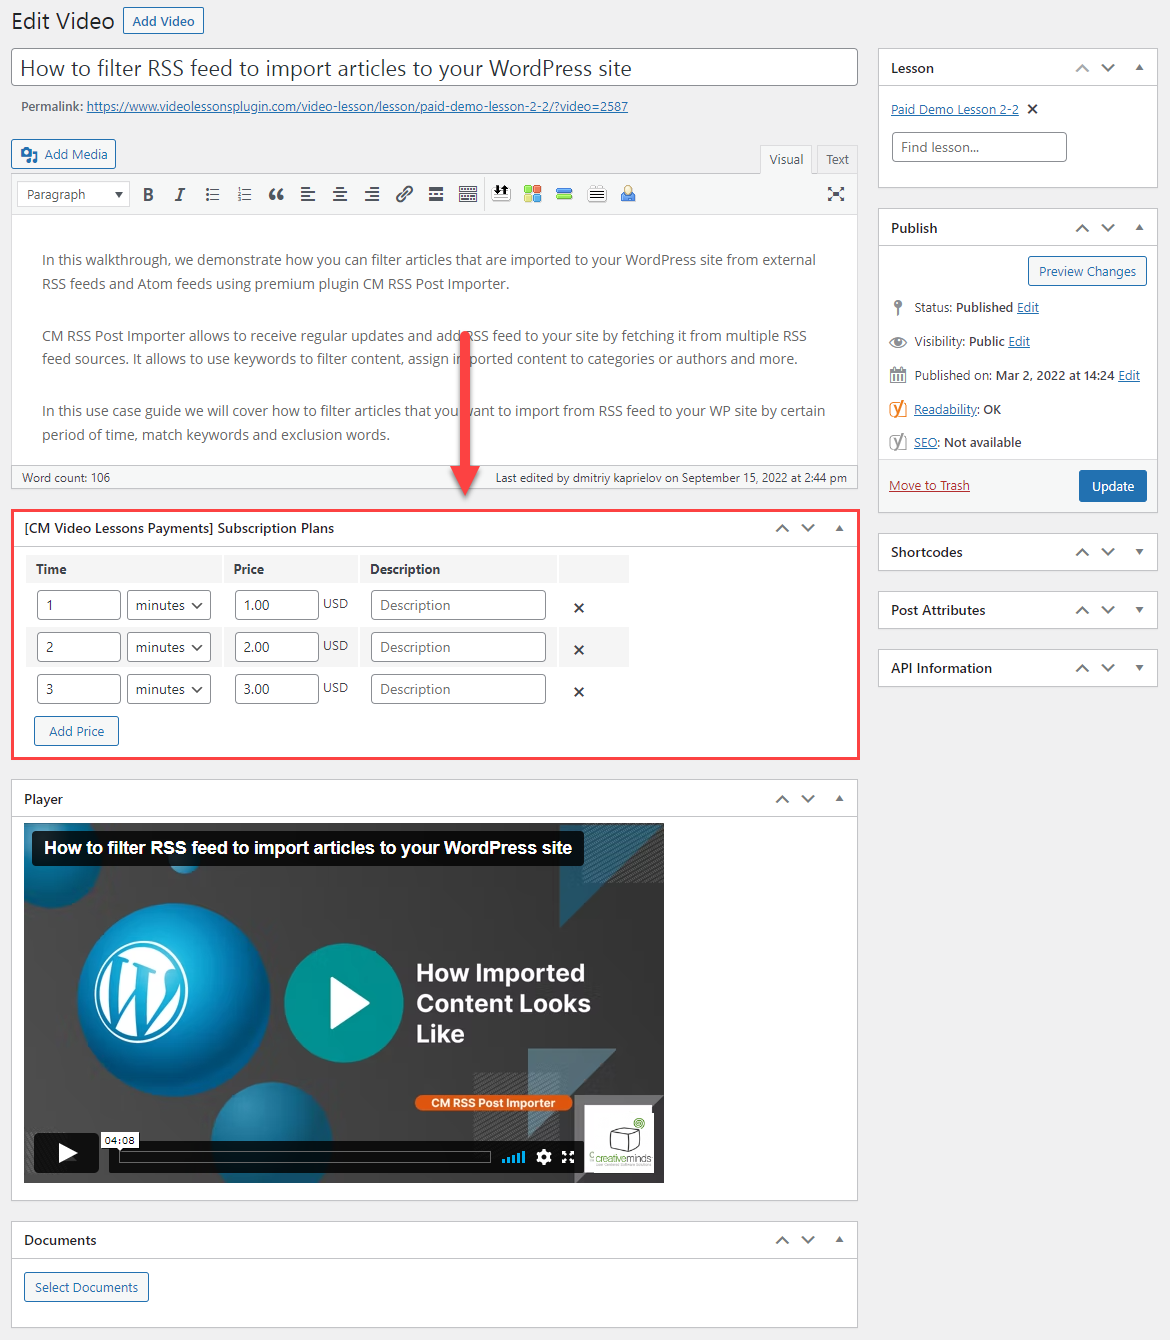The height and width of the screenshot is (1340, 1170).
Task: Insert a blockquote
Action: click(276, 194)
